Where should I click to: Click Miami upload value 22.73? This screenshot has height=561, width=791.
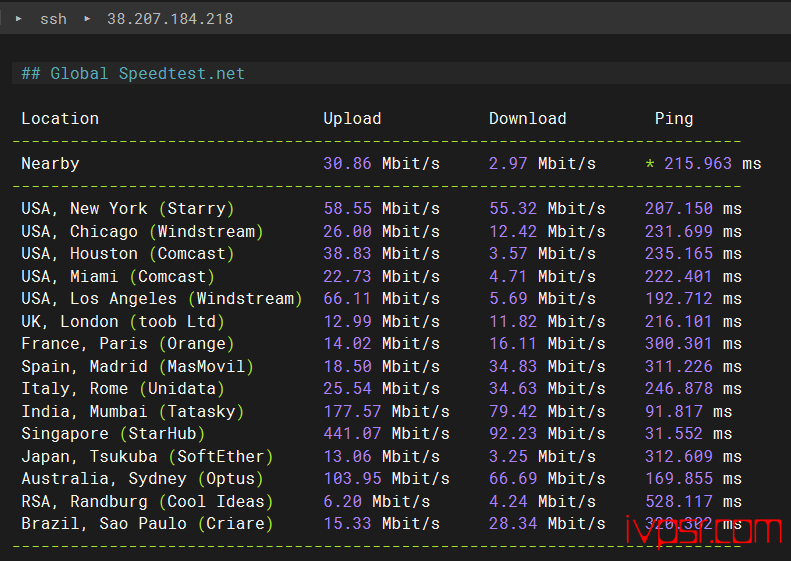tap(347, 276)
